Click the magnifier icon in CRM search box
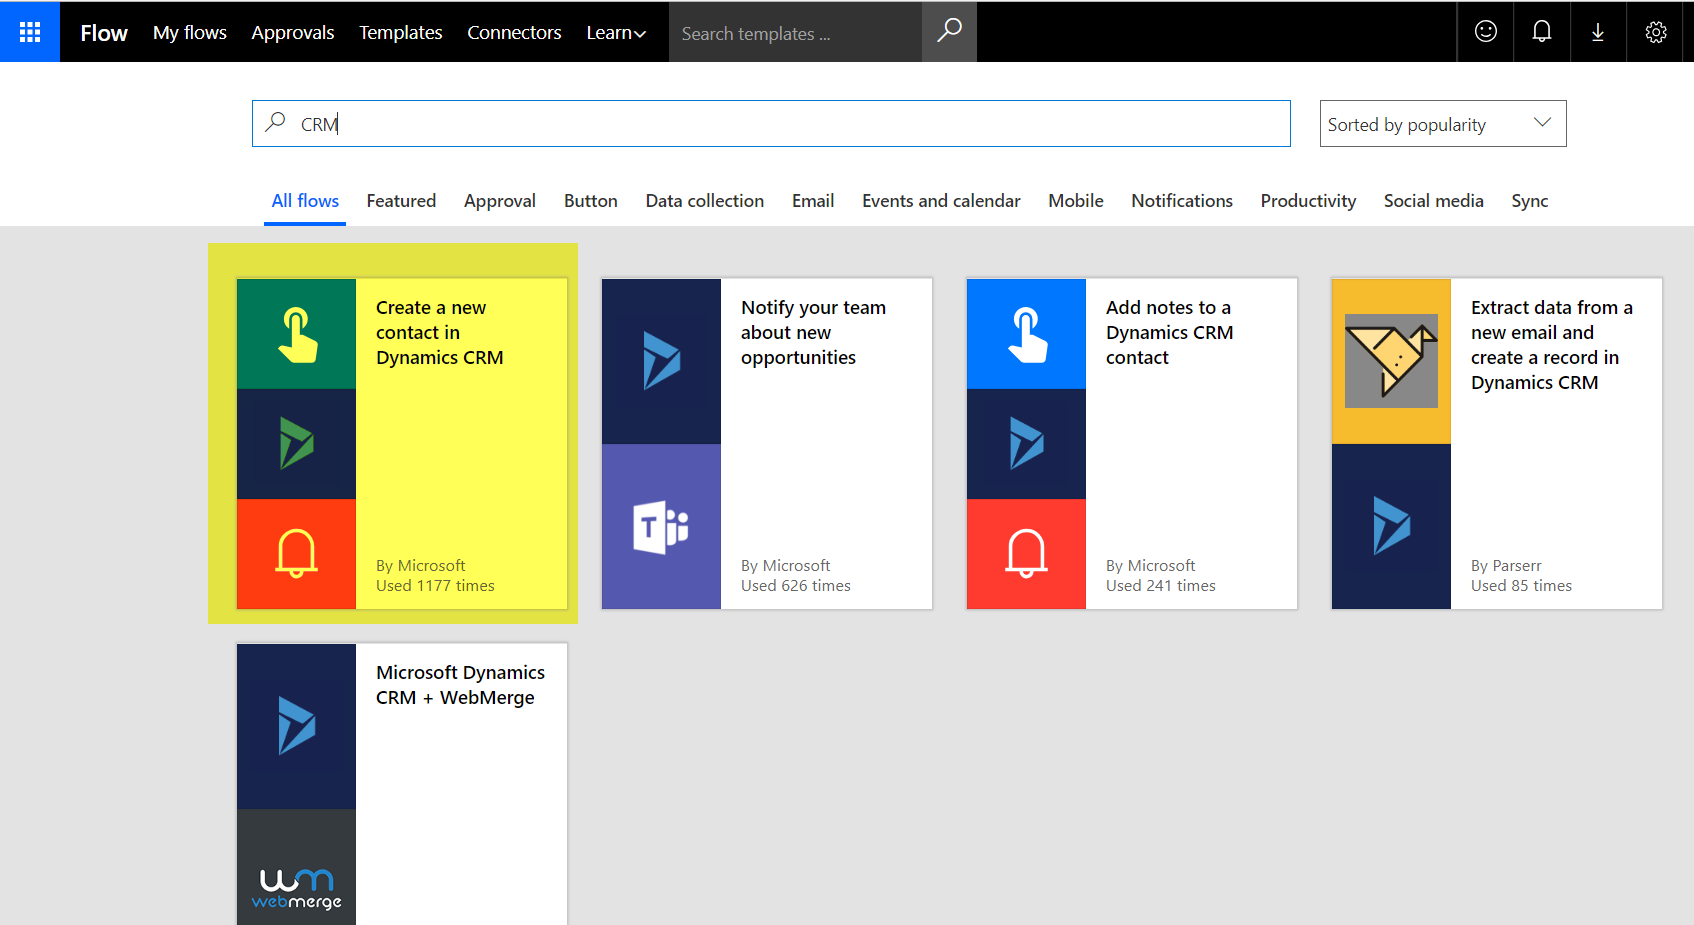Screen dimensions: 1694x925 pos(275,123)
